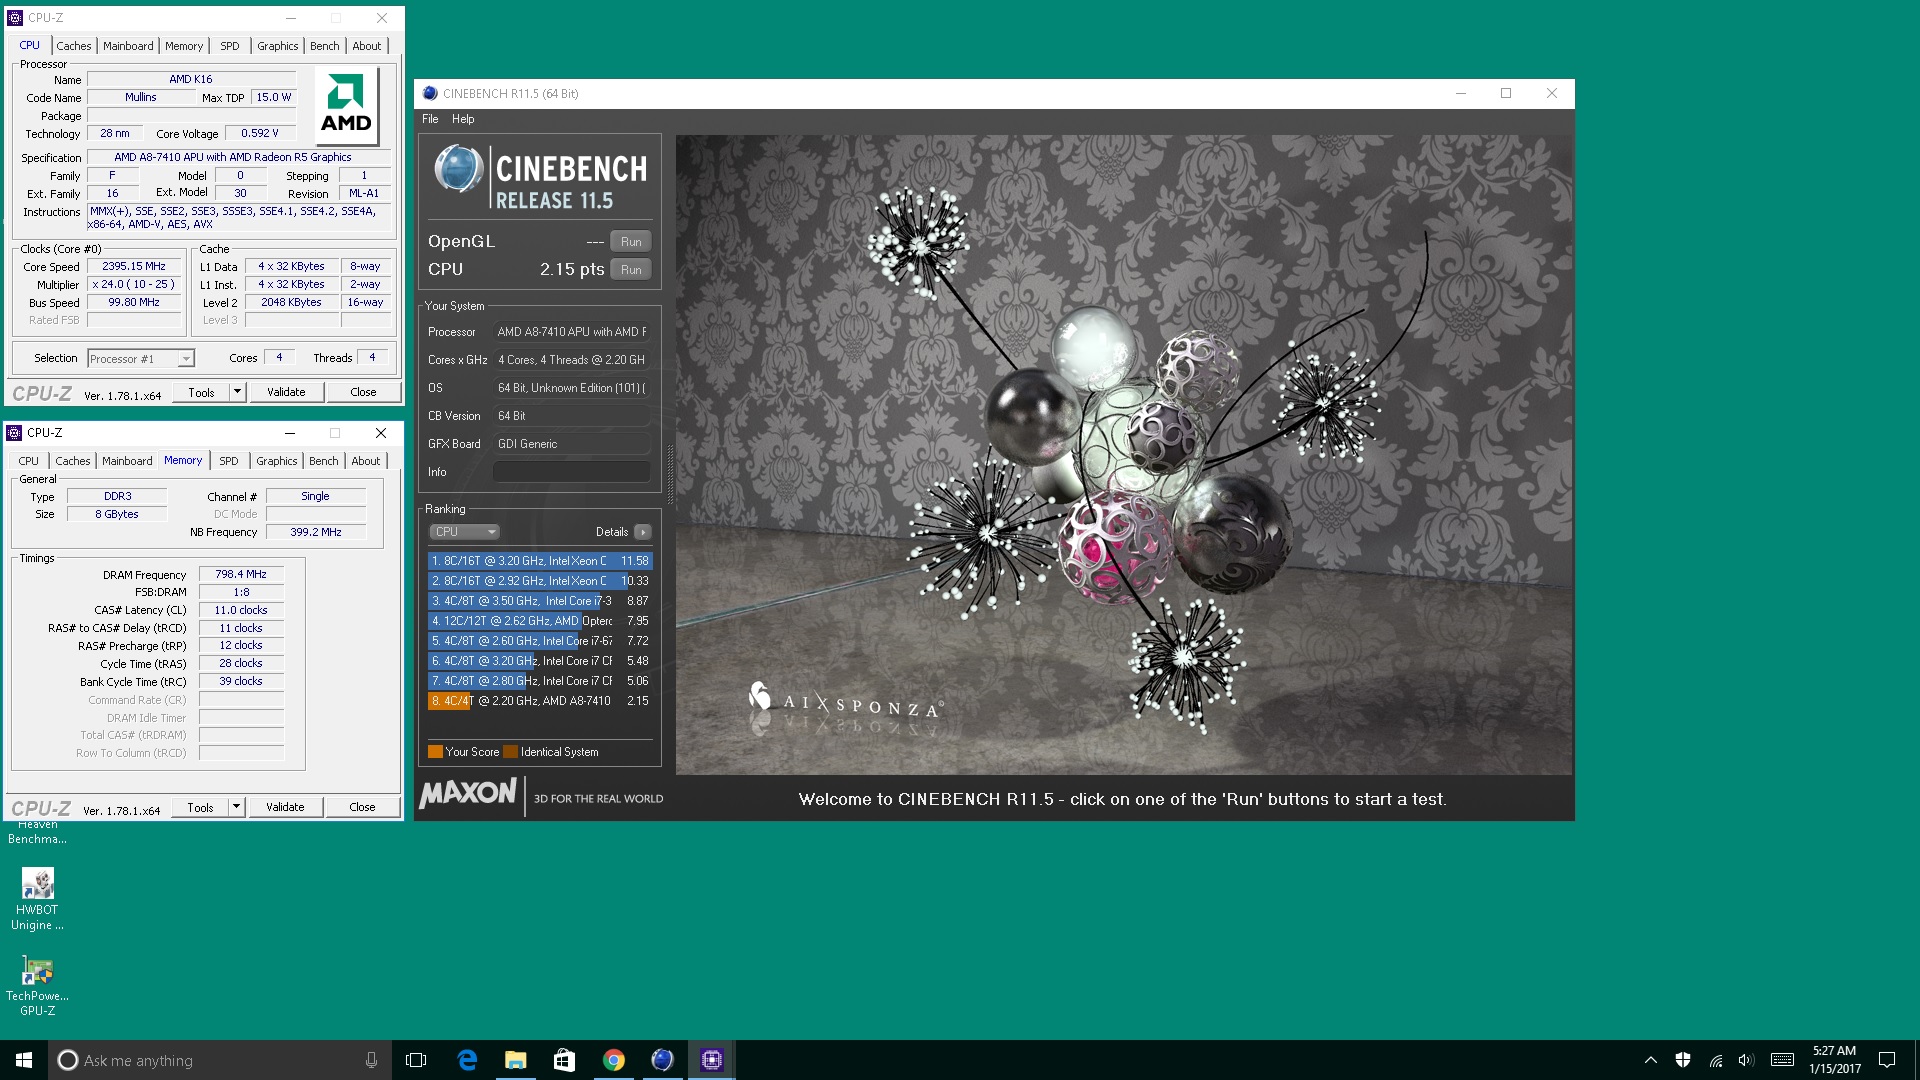The height and width of the screenshot is (1080, 1920).
Task: Select ranking entry 1 Intel Xeon 11.58
Action: click(540, 561)
